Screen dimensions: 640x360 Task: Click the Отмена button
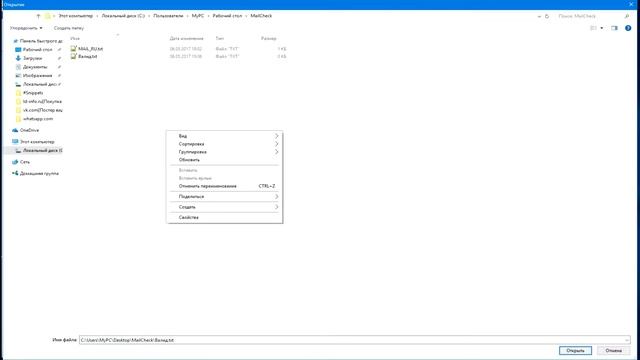(x=613, y=351)
